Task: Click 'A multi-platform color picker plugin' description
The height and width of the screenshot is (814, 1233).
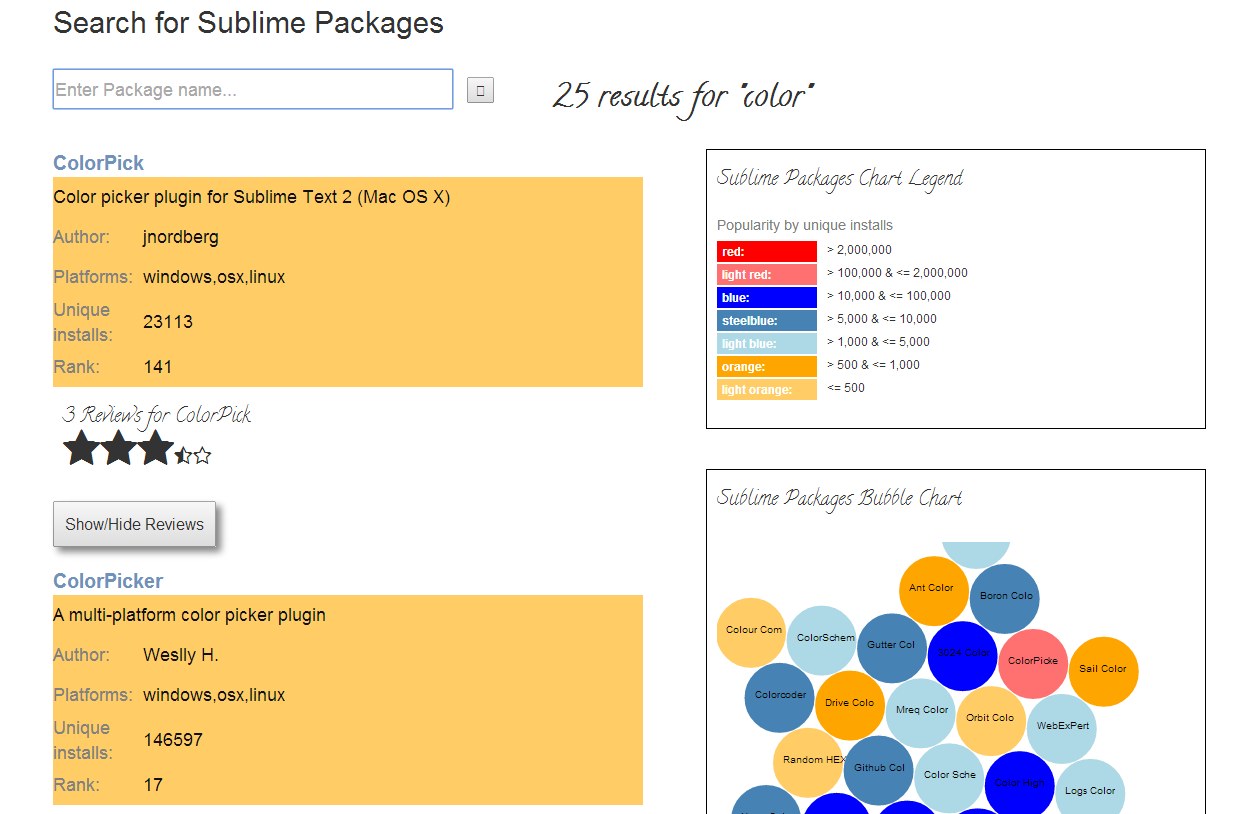Action: coord(190,615)
